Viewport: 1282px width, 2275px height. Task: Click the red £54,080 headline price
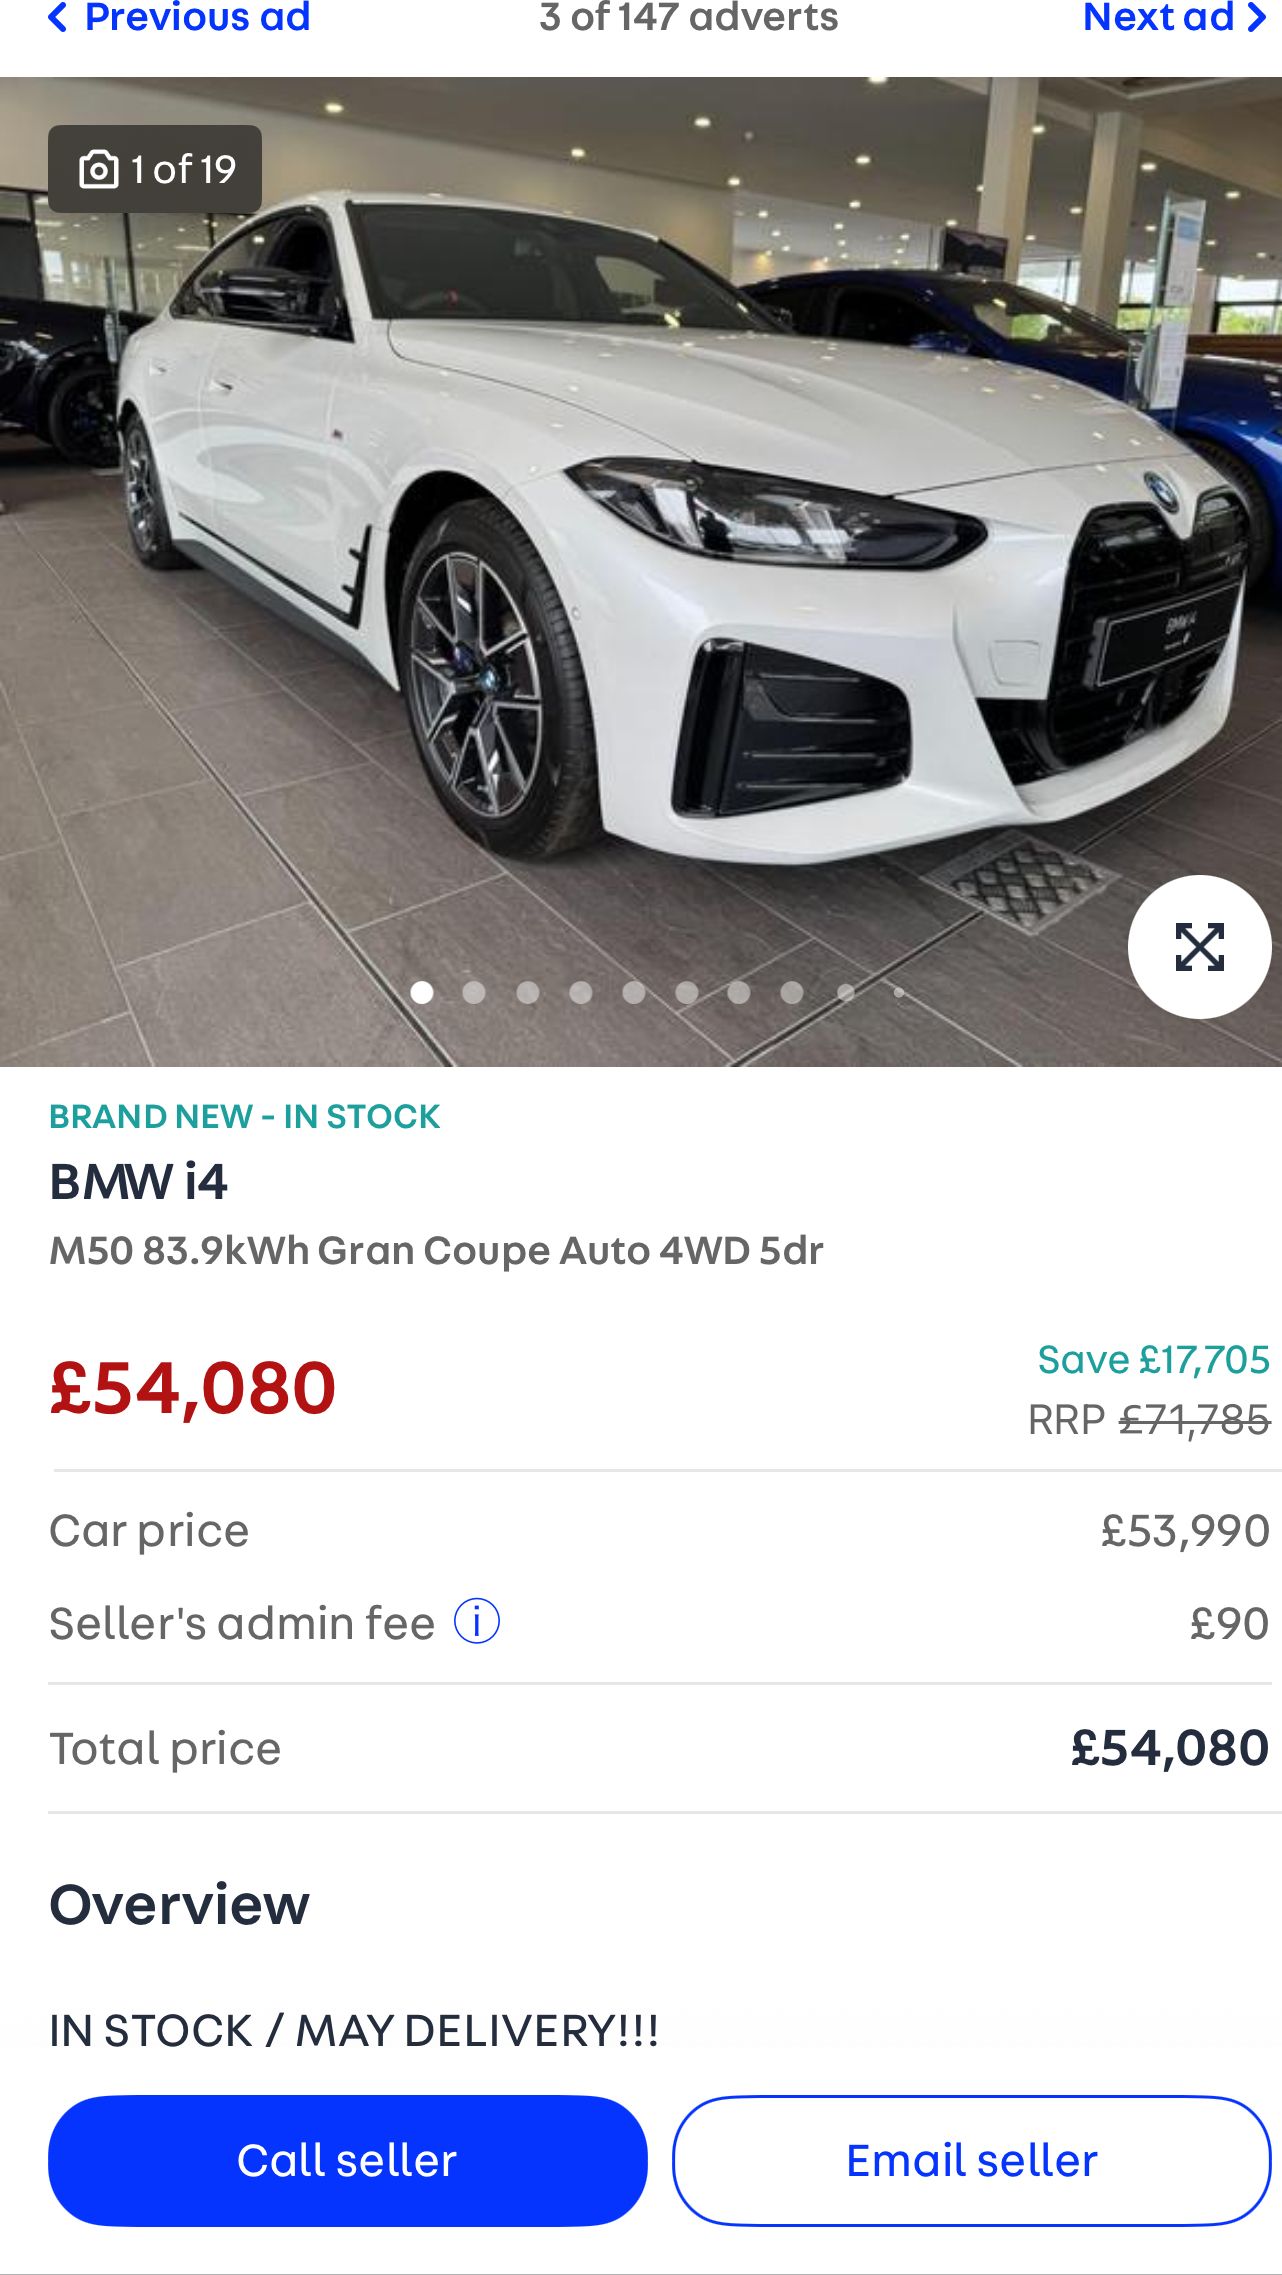pos(193,1388)
